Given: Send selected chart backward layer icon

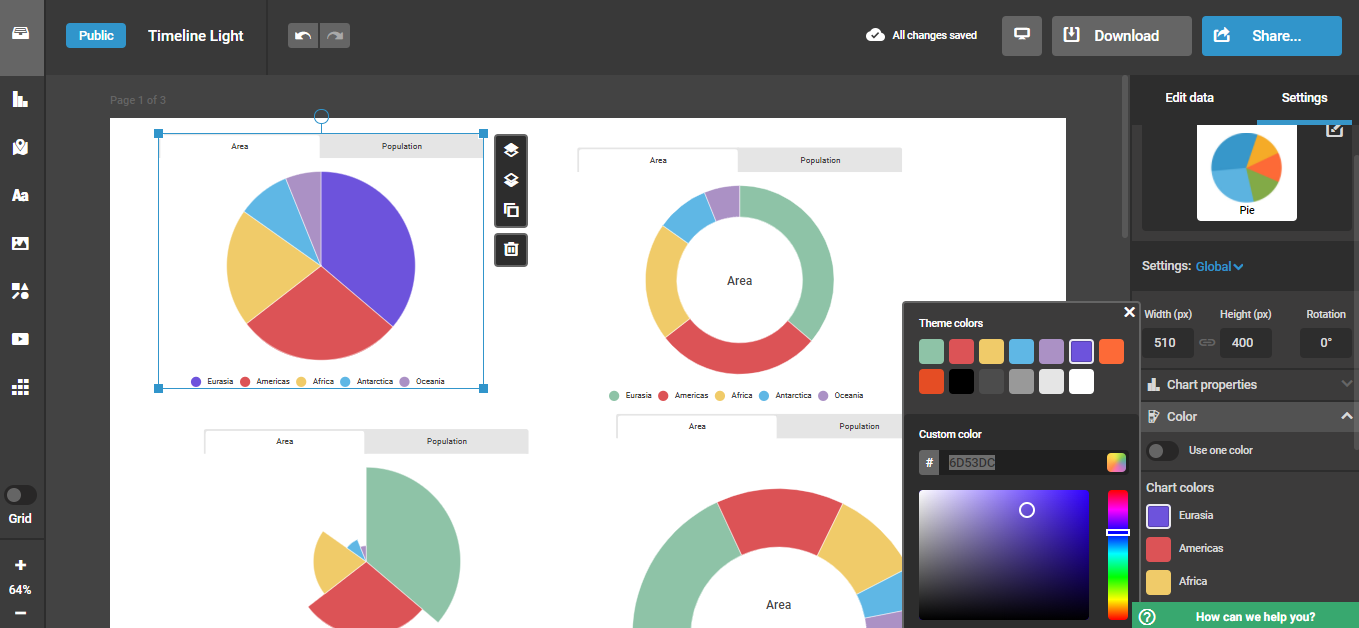Looking at the screenshot, I should [511, 180].
